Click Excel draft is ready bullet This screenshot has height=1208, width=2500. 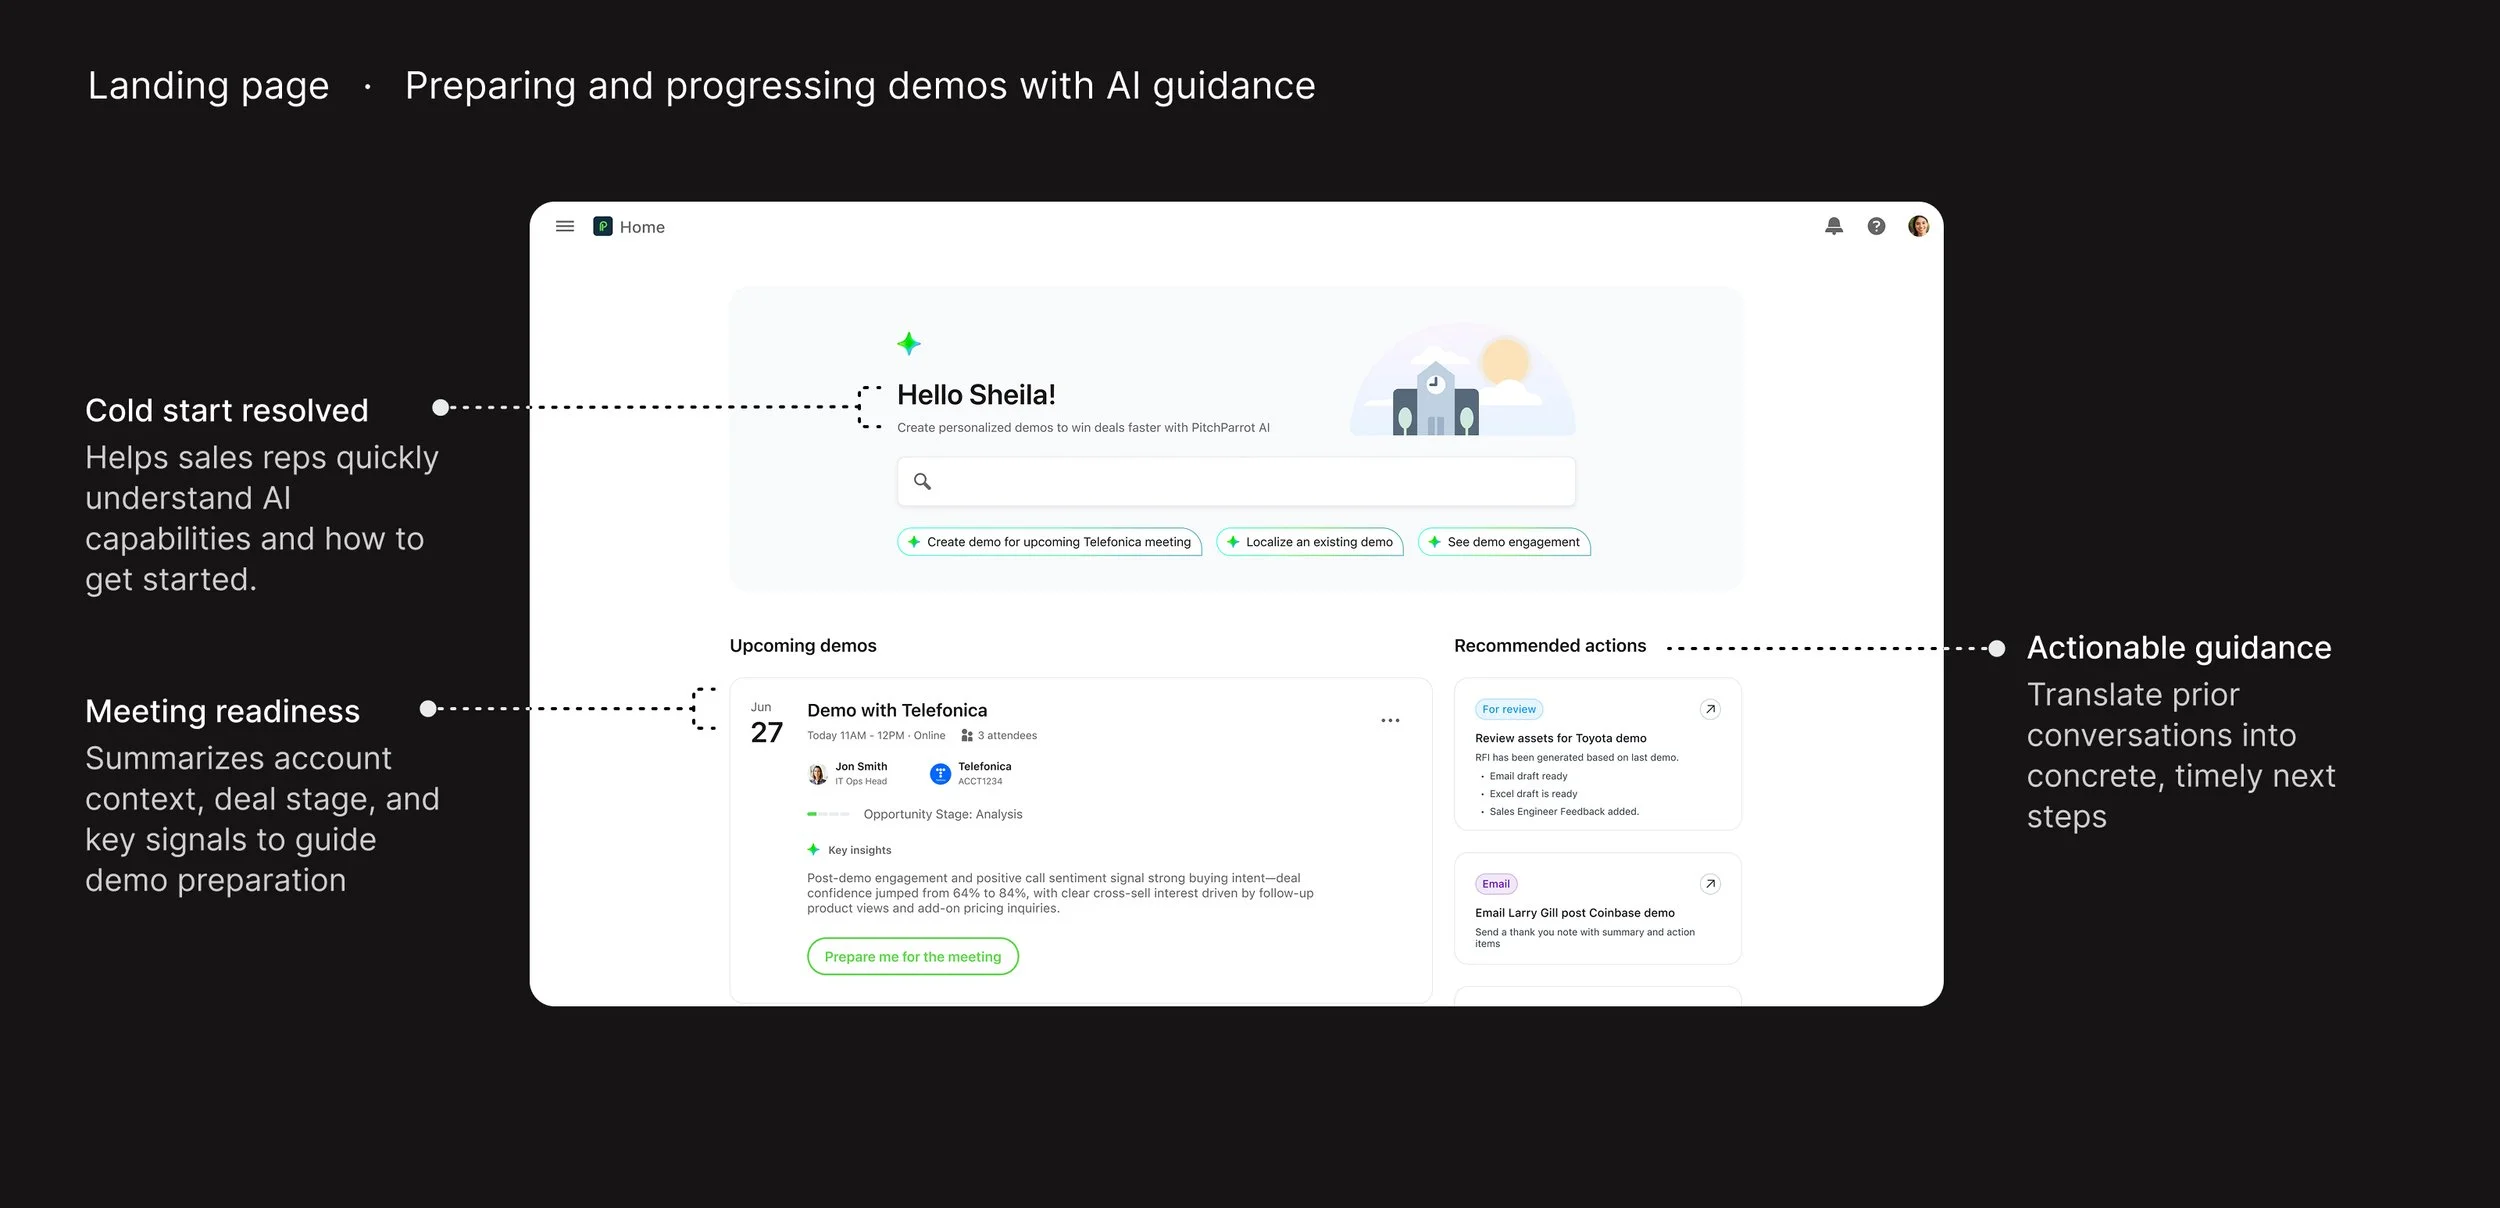1533,795
